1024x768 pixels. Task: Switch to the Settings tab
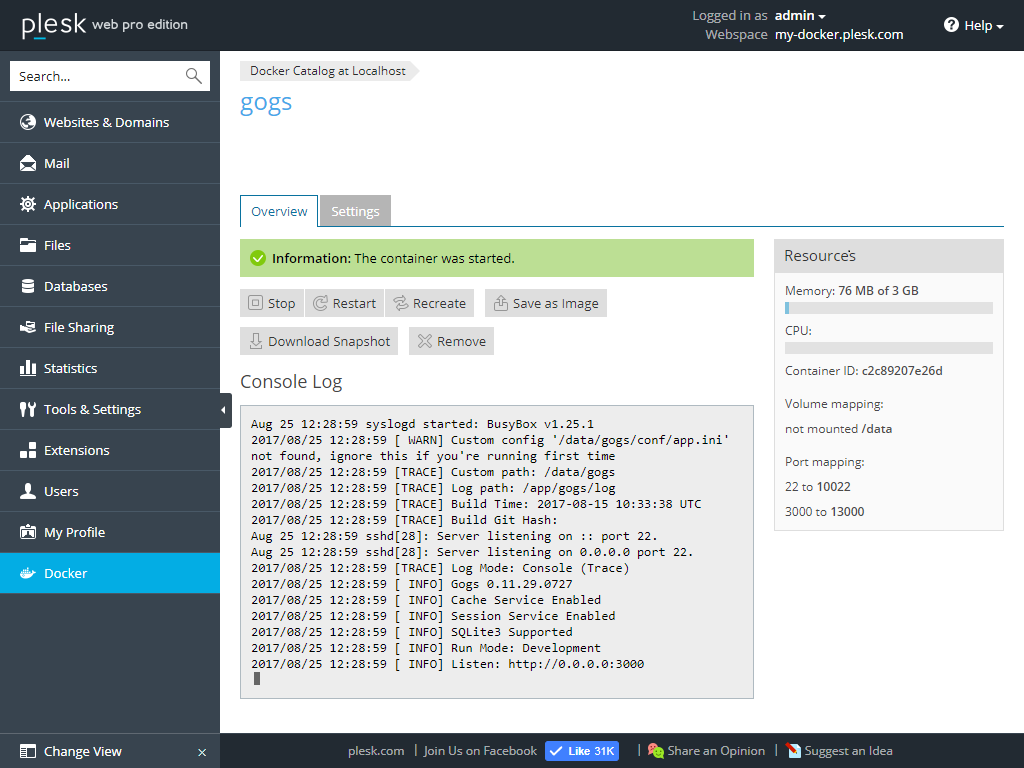(x=355, y=211)
